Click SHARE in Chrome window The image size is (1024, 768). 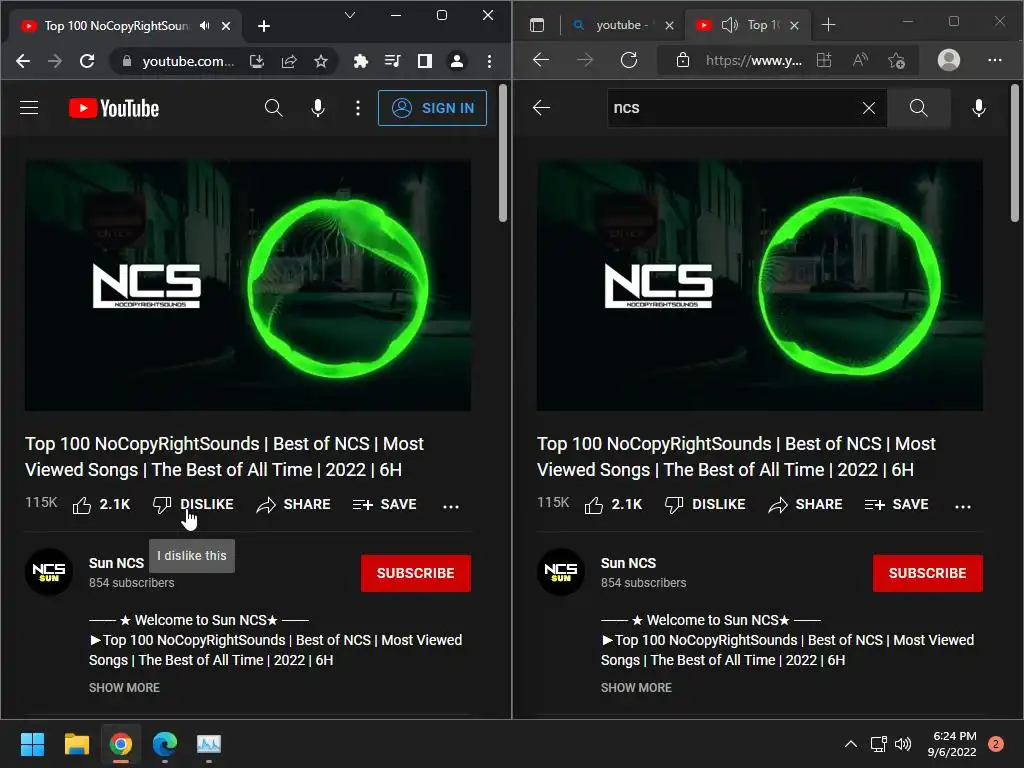293,504
